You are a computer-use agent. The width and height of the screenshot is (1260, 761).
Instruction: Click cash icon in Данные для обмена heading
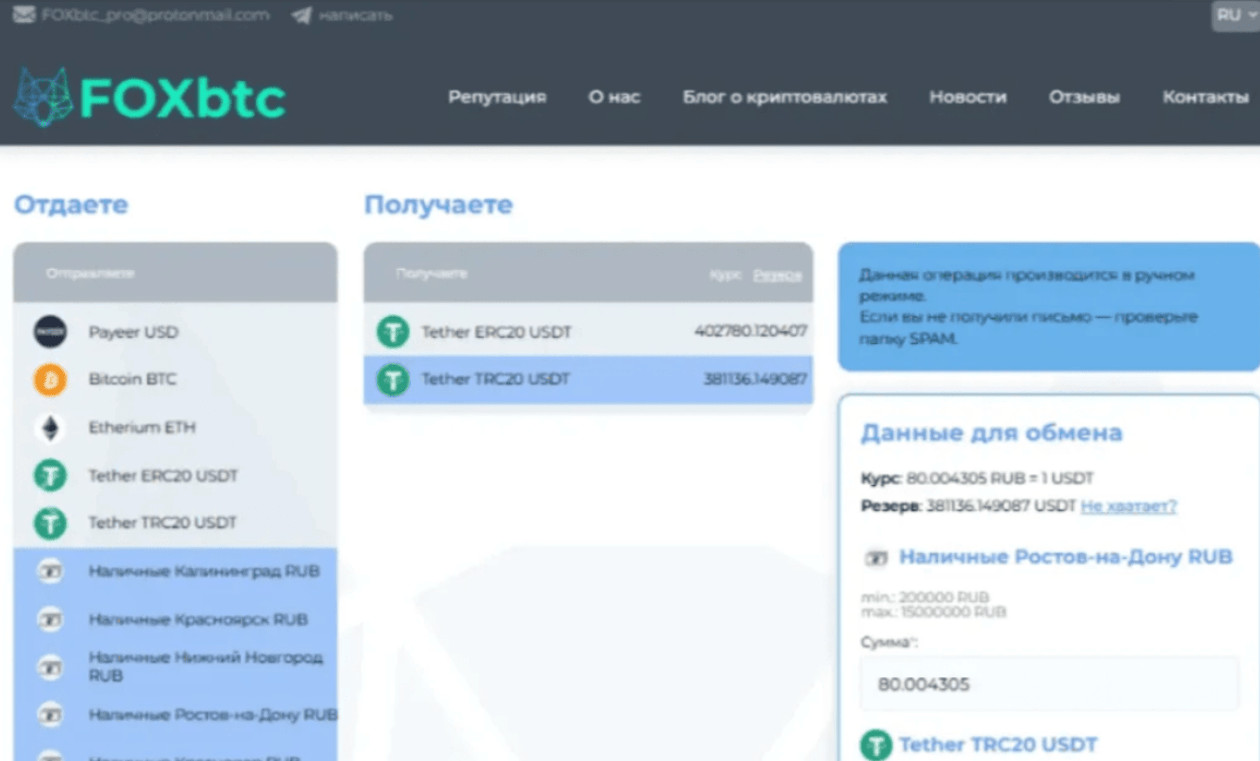pyautogui.click(x=875, y=558)
